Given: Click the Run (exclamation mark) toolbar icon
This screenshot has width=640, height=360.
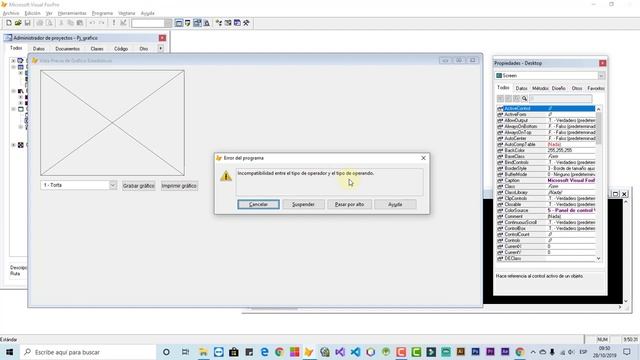Looking at the screenshot, I should 114,23.
